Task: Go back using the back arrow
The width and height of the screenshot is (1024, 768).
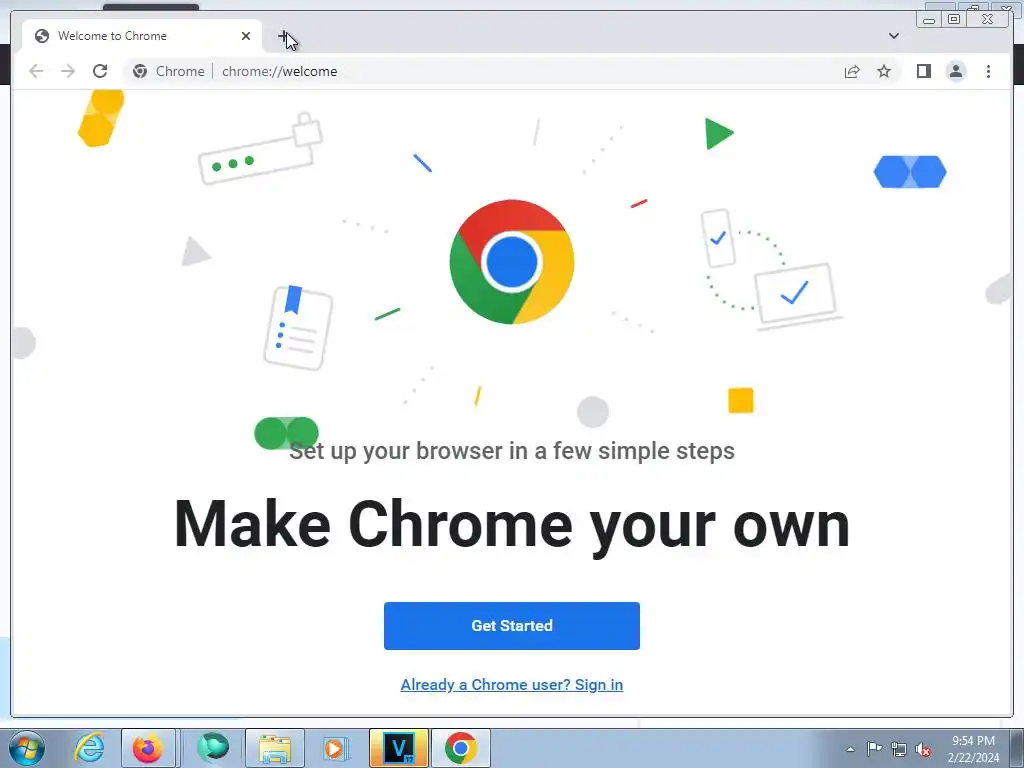Action: [x=36, y=71]
